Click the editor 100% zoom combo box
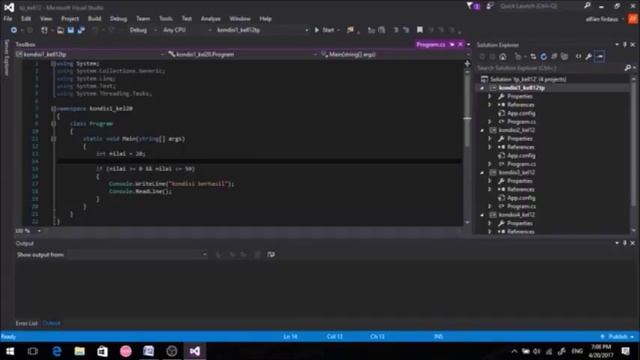 (x=29, y=231)
